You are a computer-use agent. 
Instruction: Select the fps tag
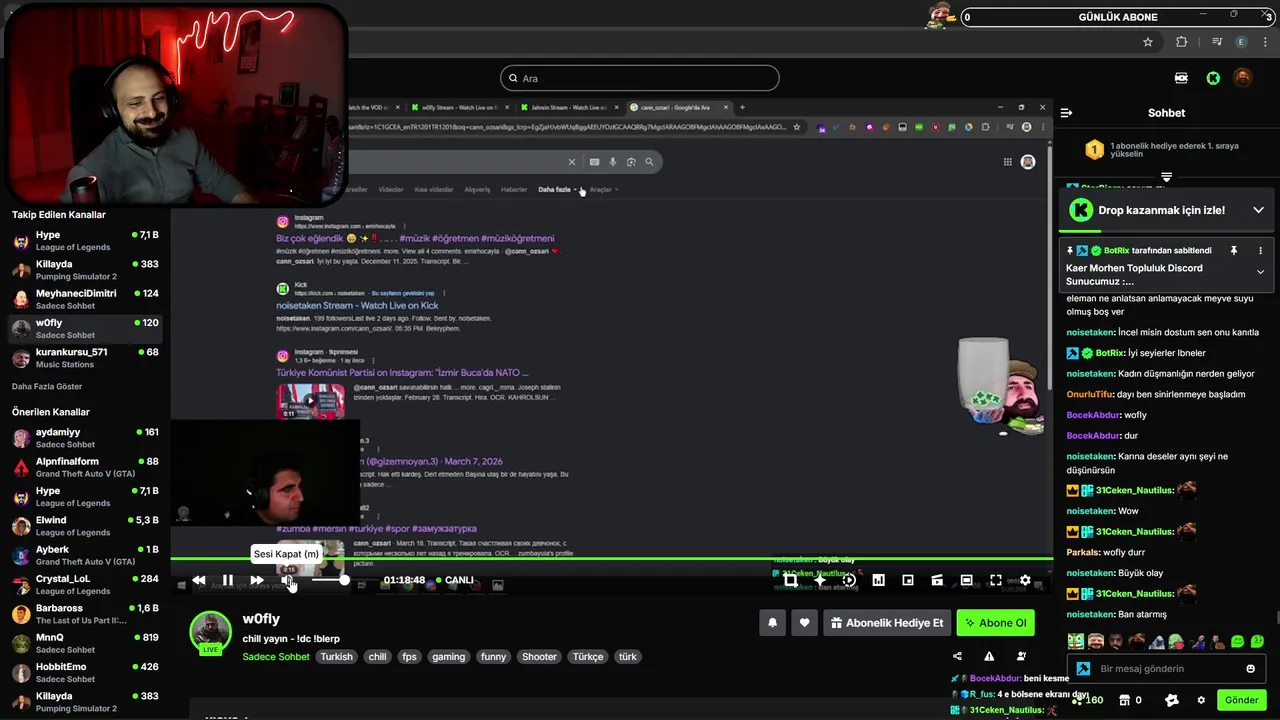409,657
